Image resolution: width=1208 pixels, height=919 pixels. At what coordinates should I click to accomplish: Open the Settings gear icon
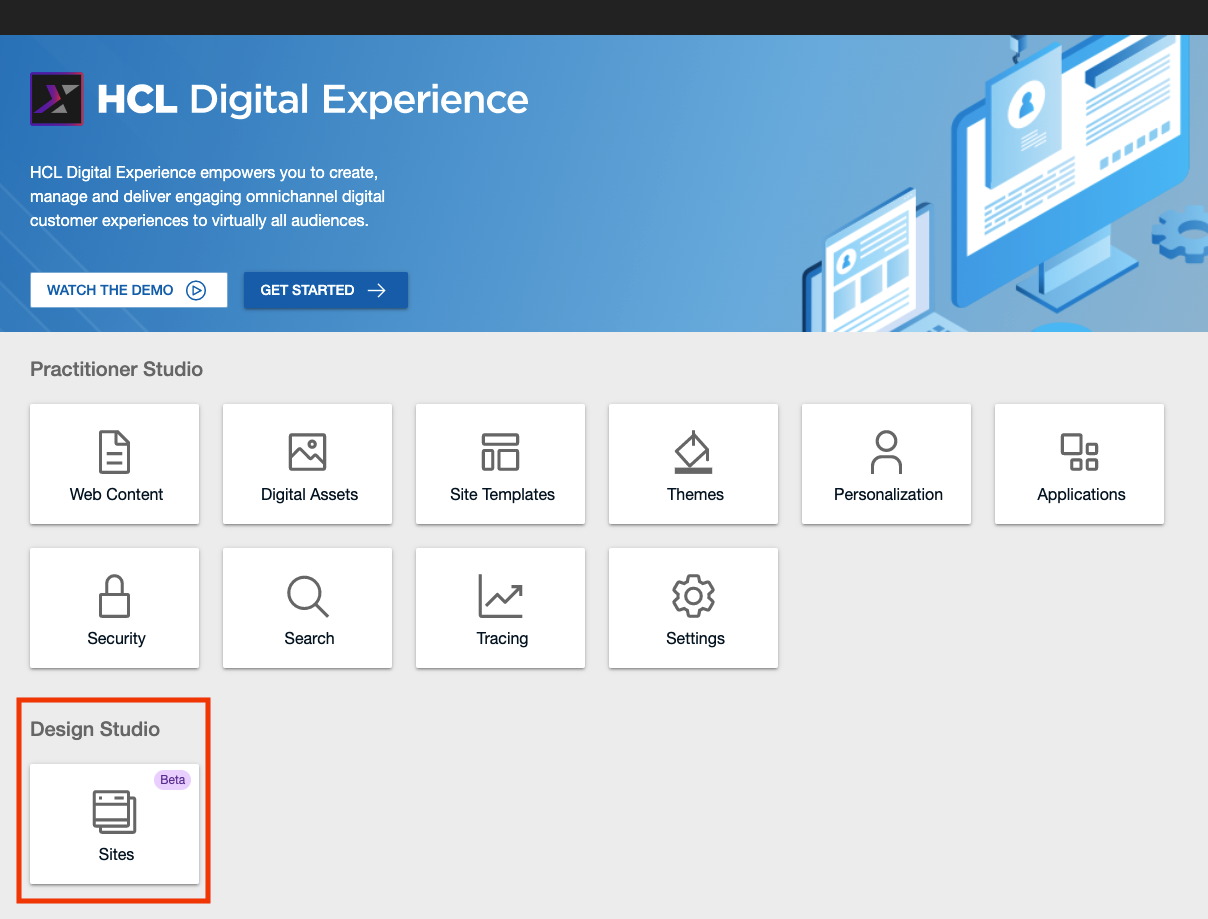[x=693, y=596]
